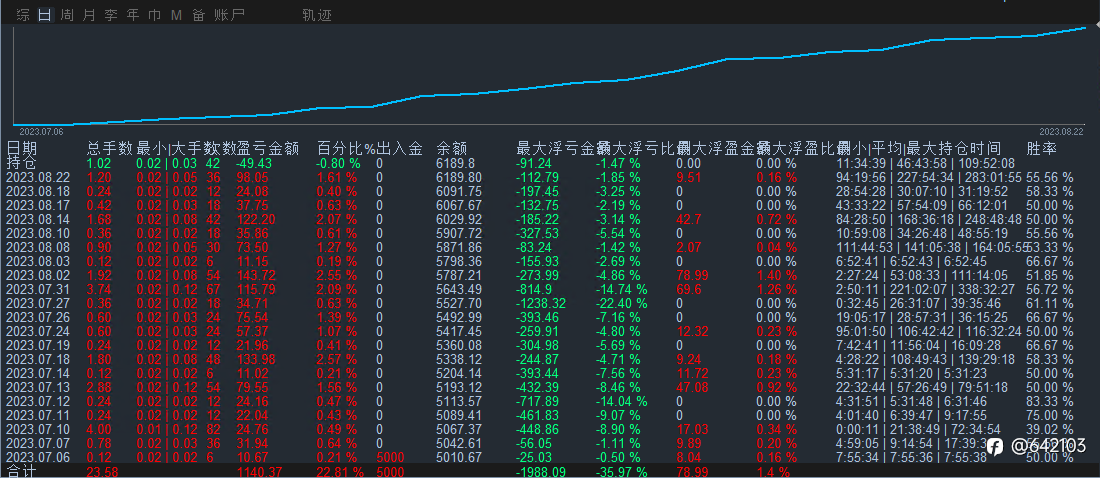Open the 季 quarterly tab

pos(111,15)
